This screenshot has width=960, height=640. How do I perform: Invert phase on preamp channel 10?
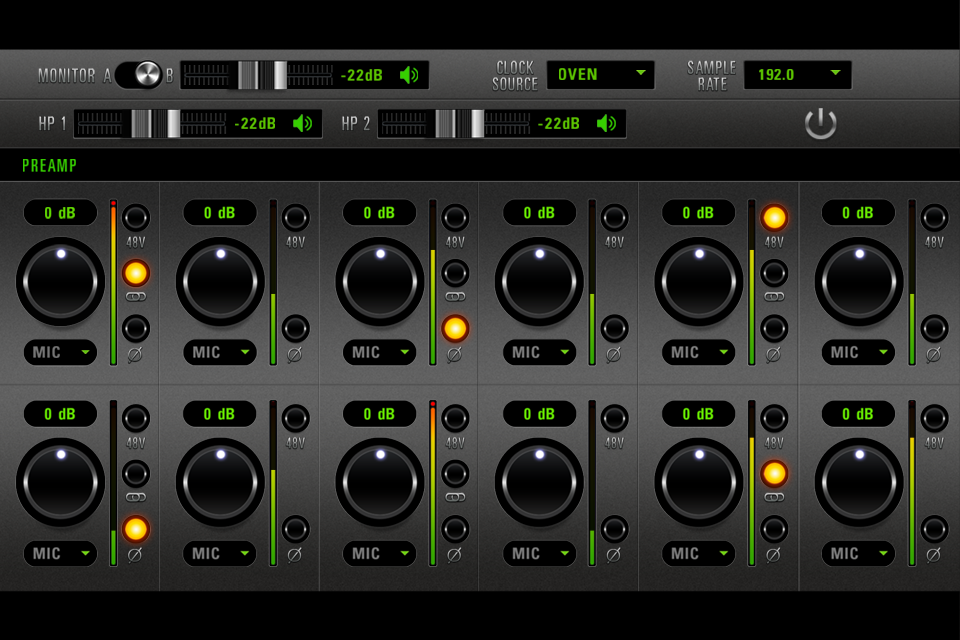click(615, 529)
